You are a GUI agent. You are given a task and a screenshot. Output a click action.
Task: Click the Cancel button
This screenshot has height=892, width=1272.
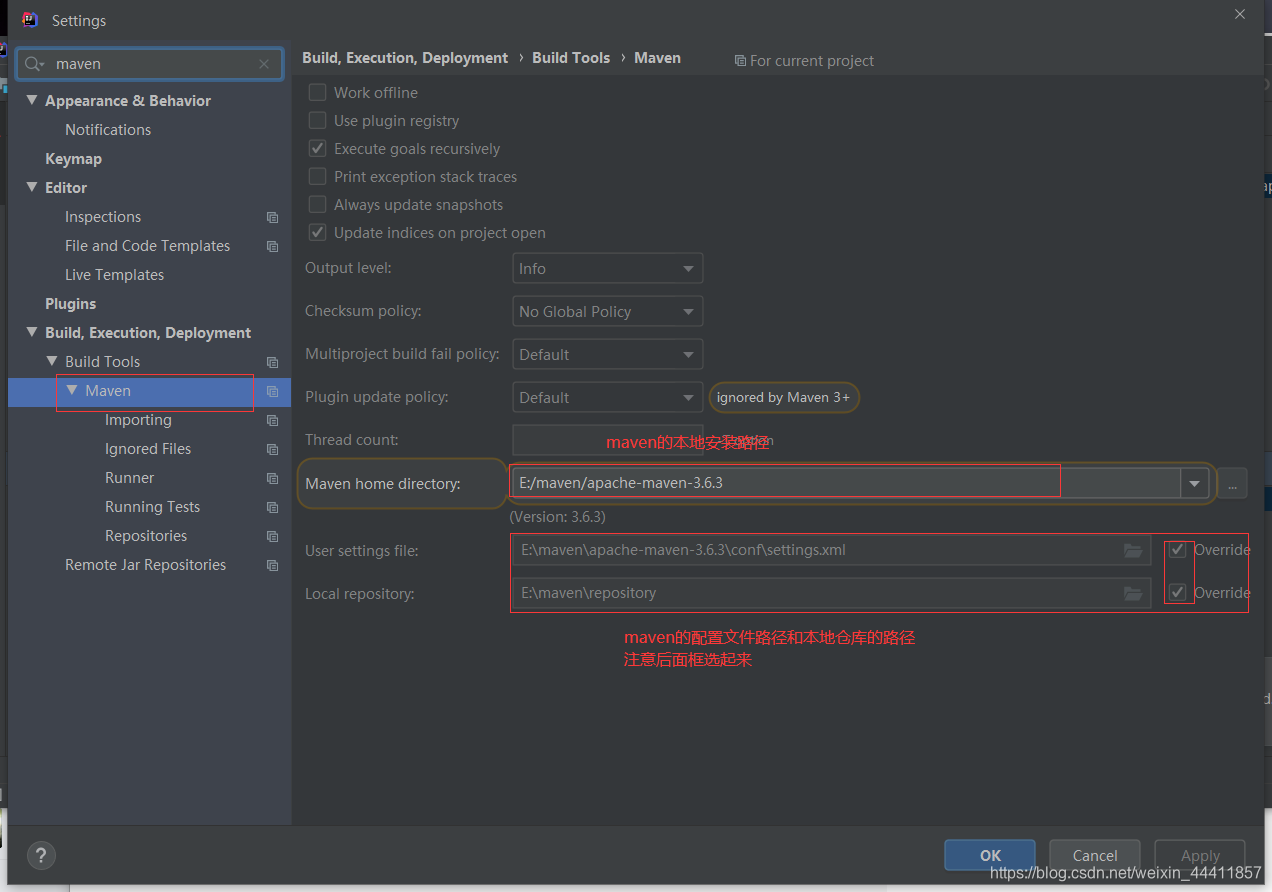(x=1095, y=855)
